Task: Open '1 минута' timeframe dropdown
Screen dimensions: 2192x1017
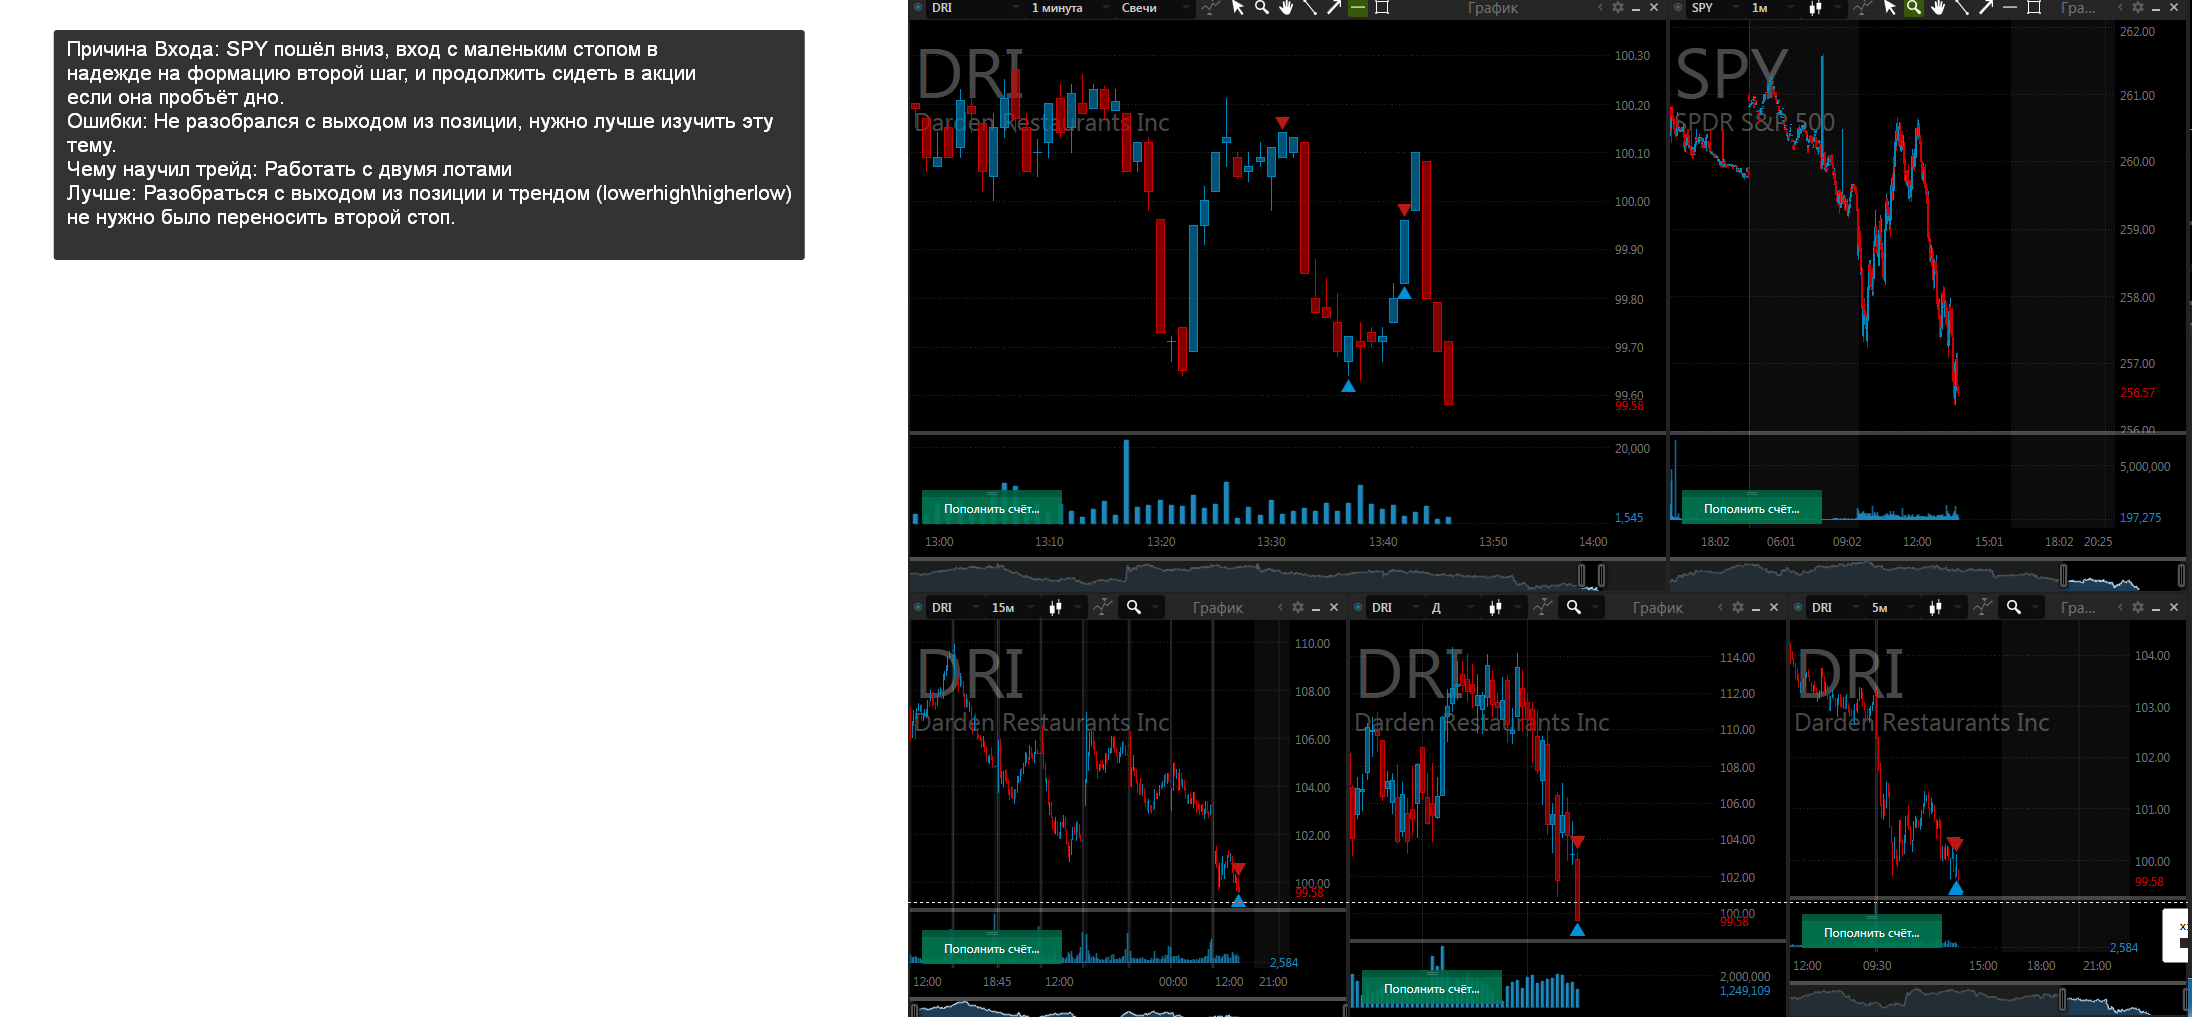Action: (x=1069, y=8)
